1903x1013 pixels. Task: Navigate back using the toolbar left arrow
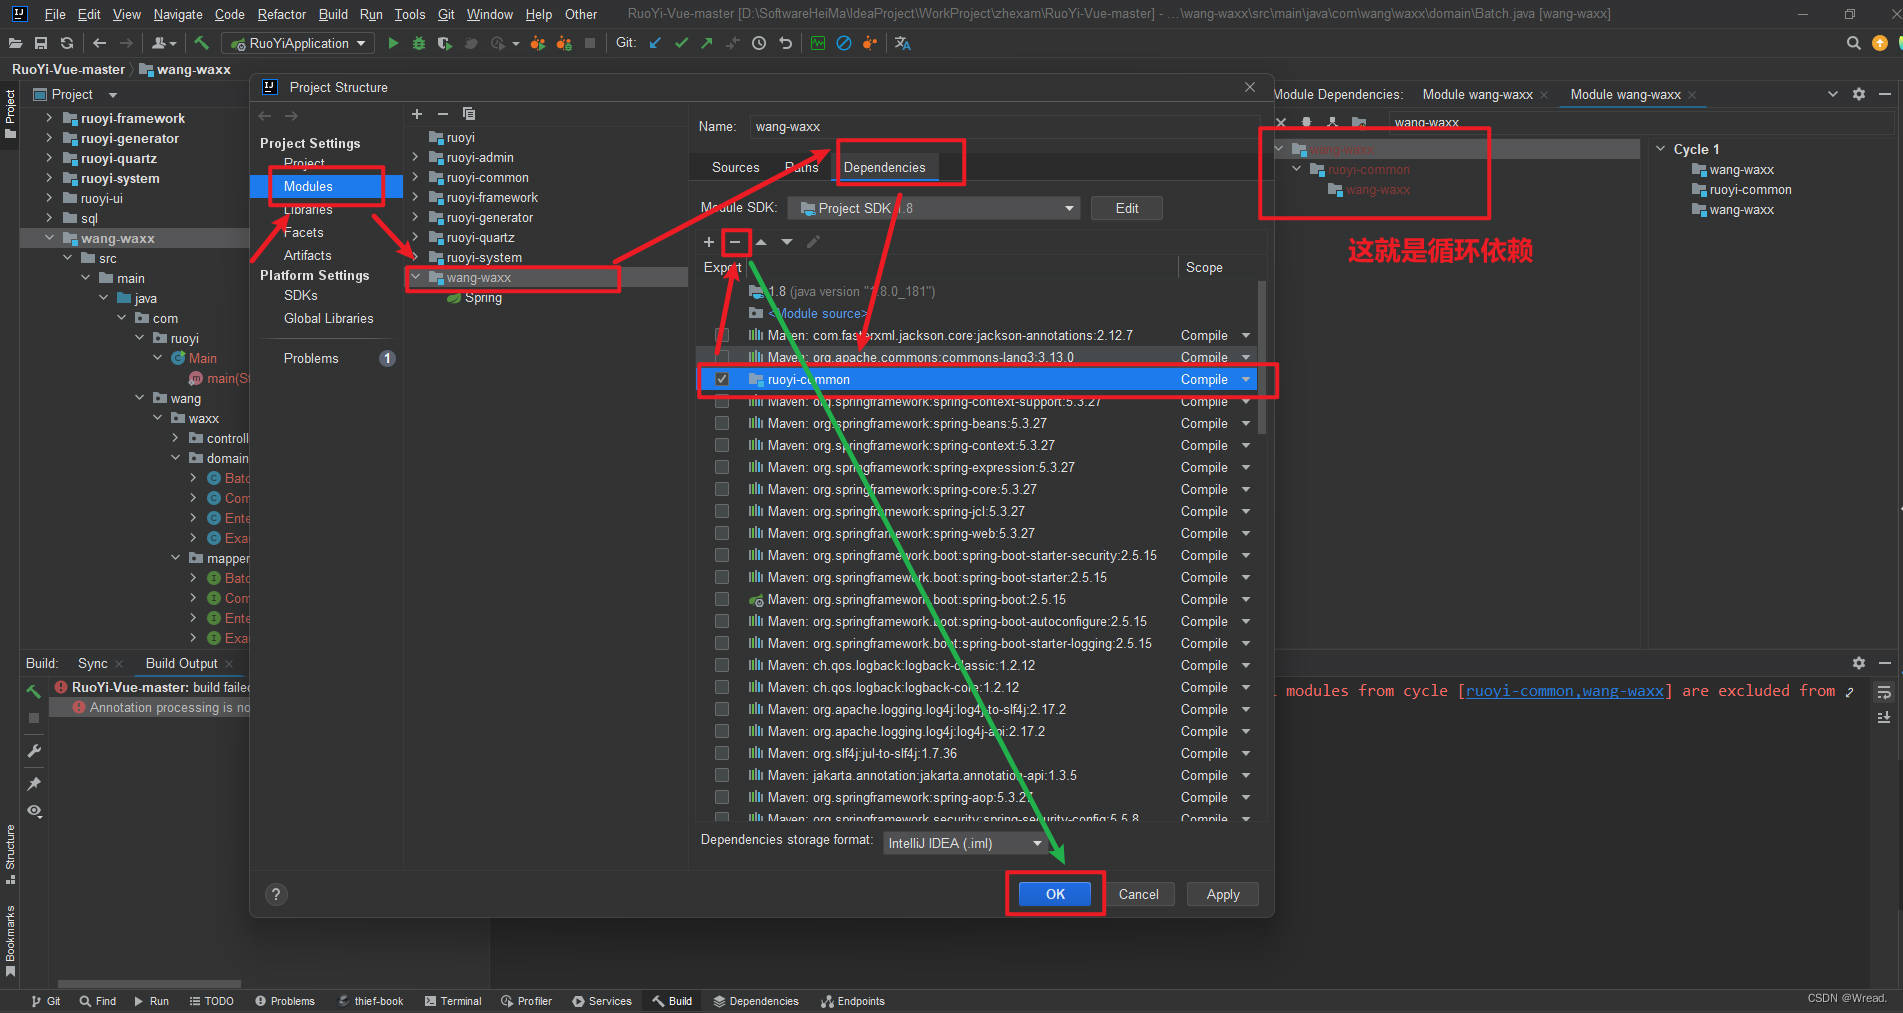pyautogui.click(x=99, y=43)
